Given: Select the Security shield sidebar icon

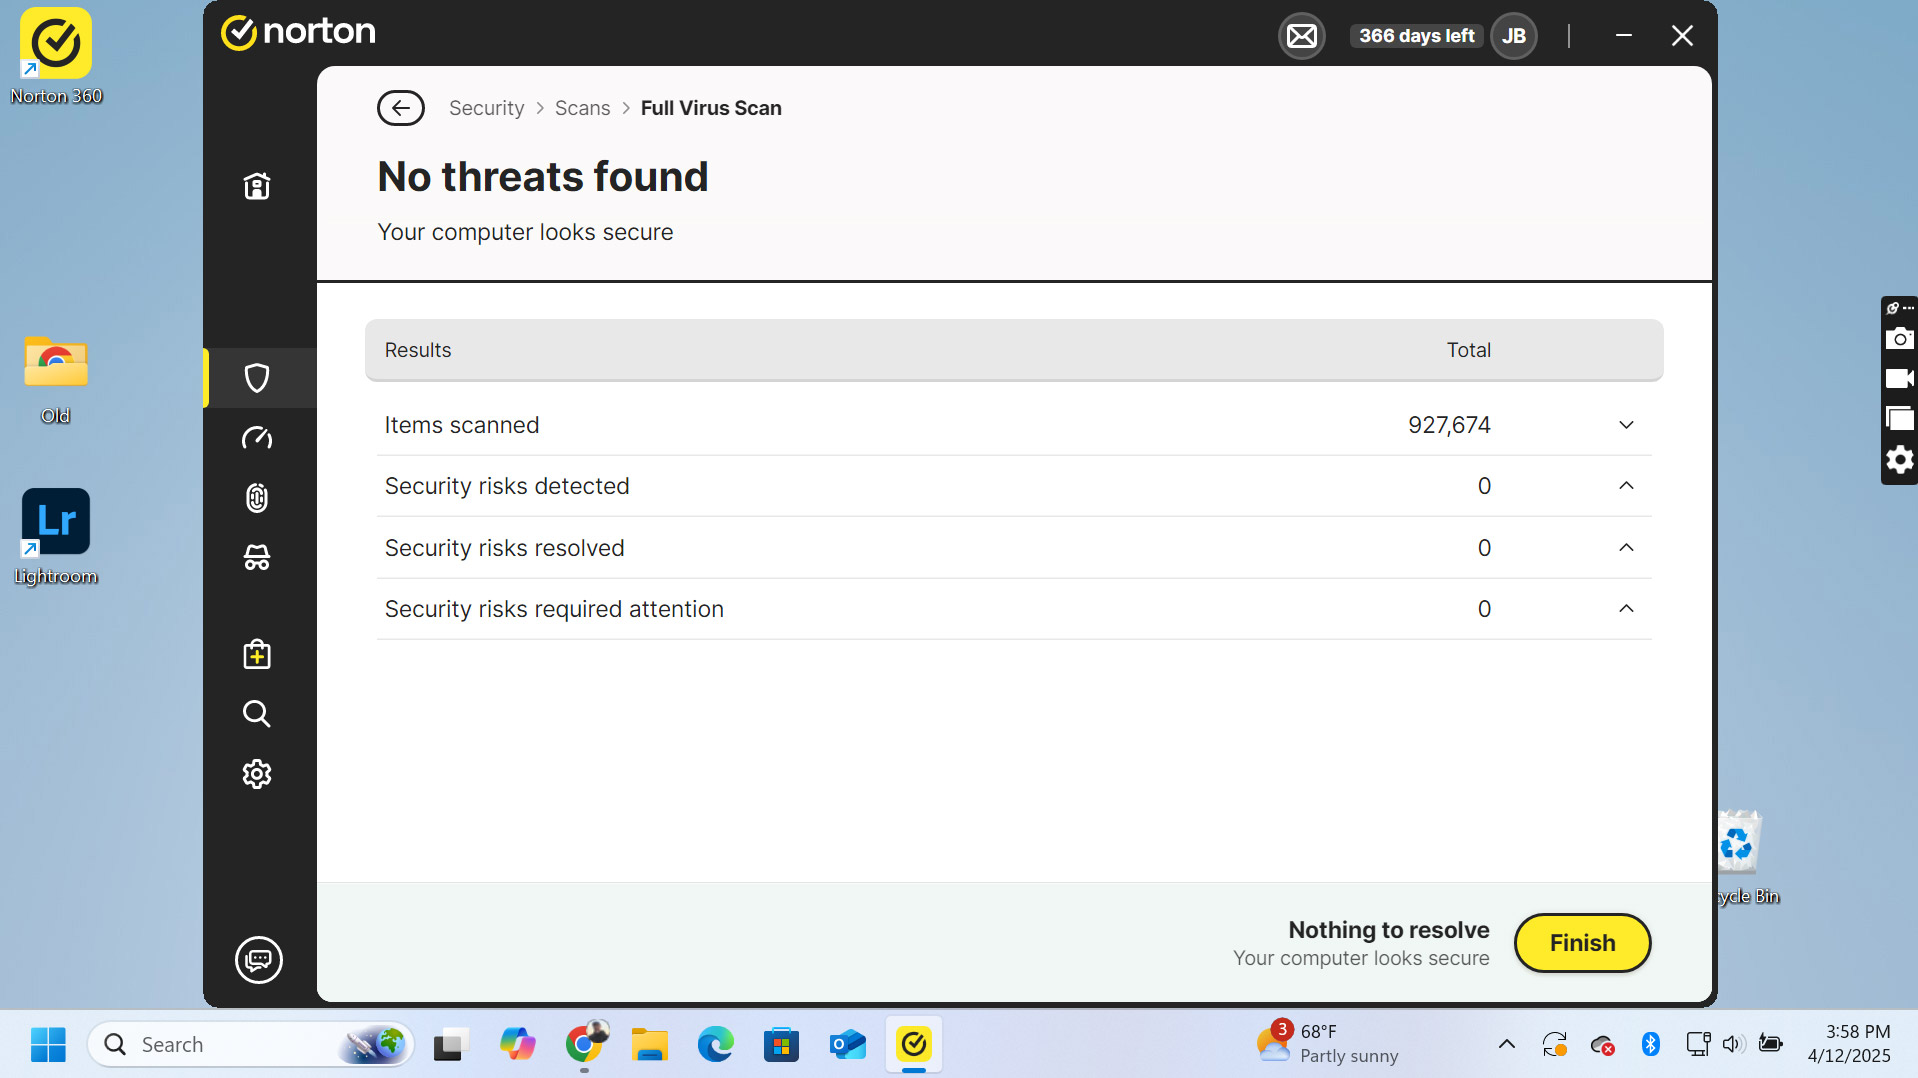Looking at the screenshot, I should [x=257, y=378].
